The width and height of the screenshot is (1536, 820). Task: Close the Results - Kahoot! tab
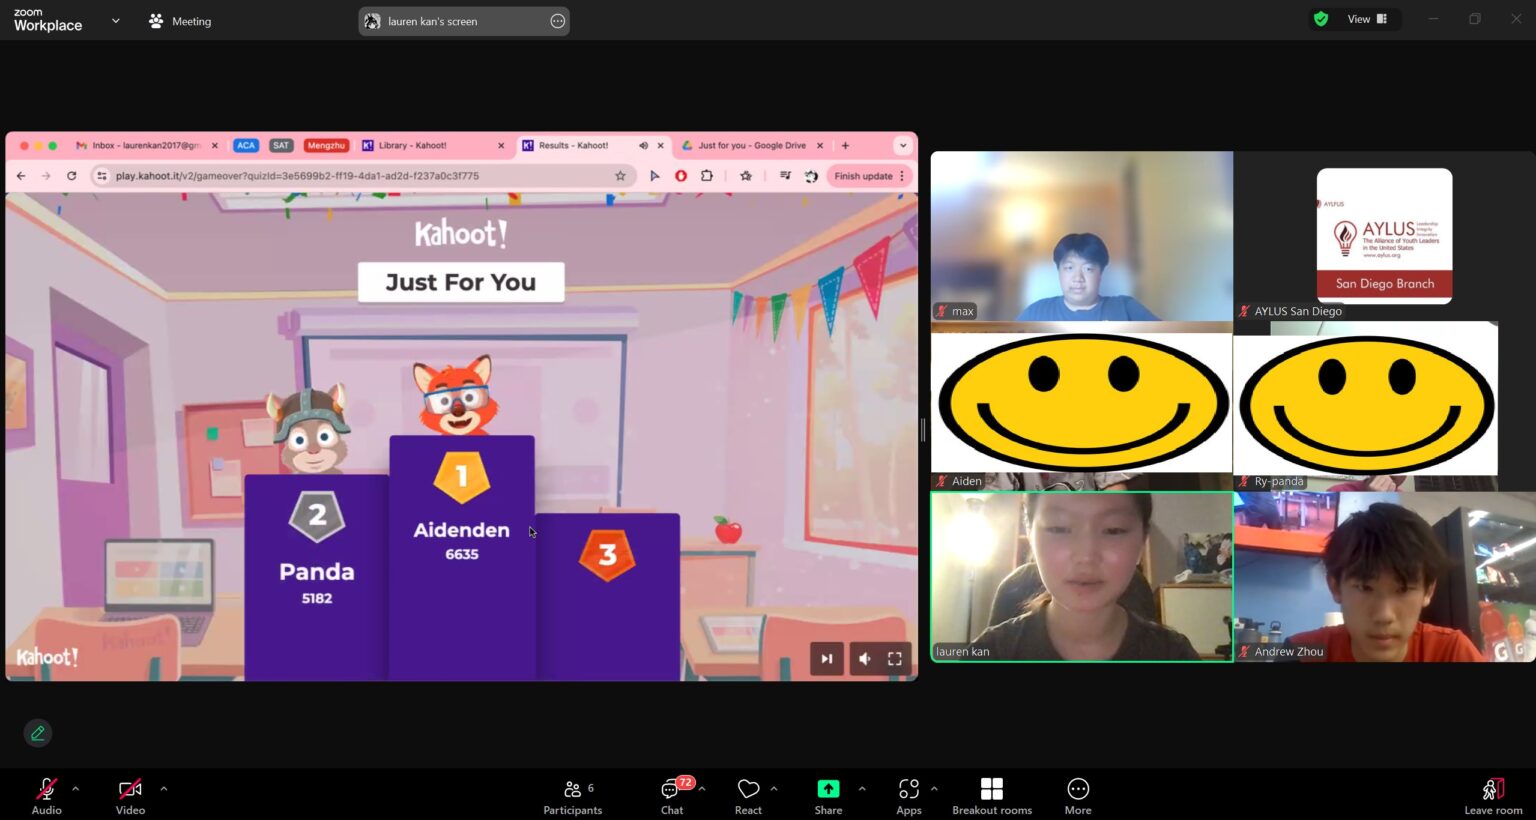pyautogui.click(x=660, y=145)
